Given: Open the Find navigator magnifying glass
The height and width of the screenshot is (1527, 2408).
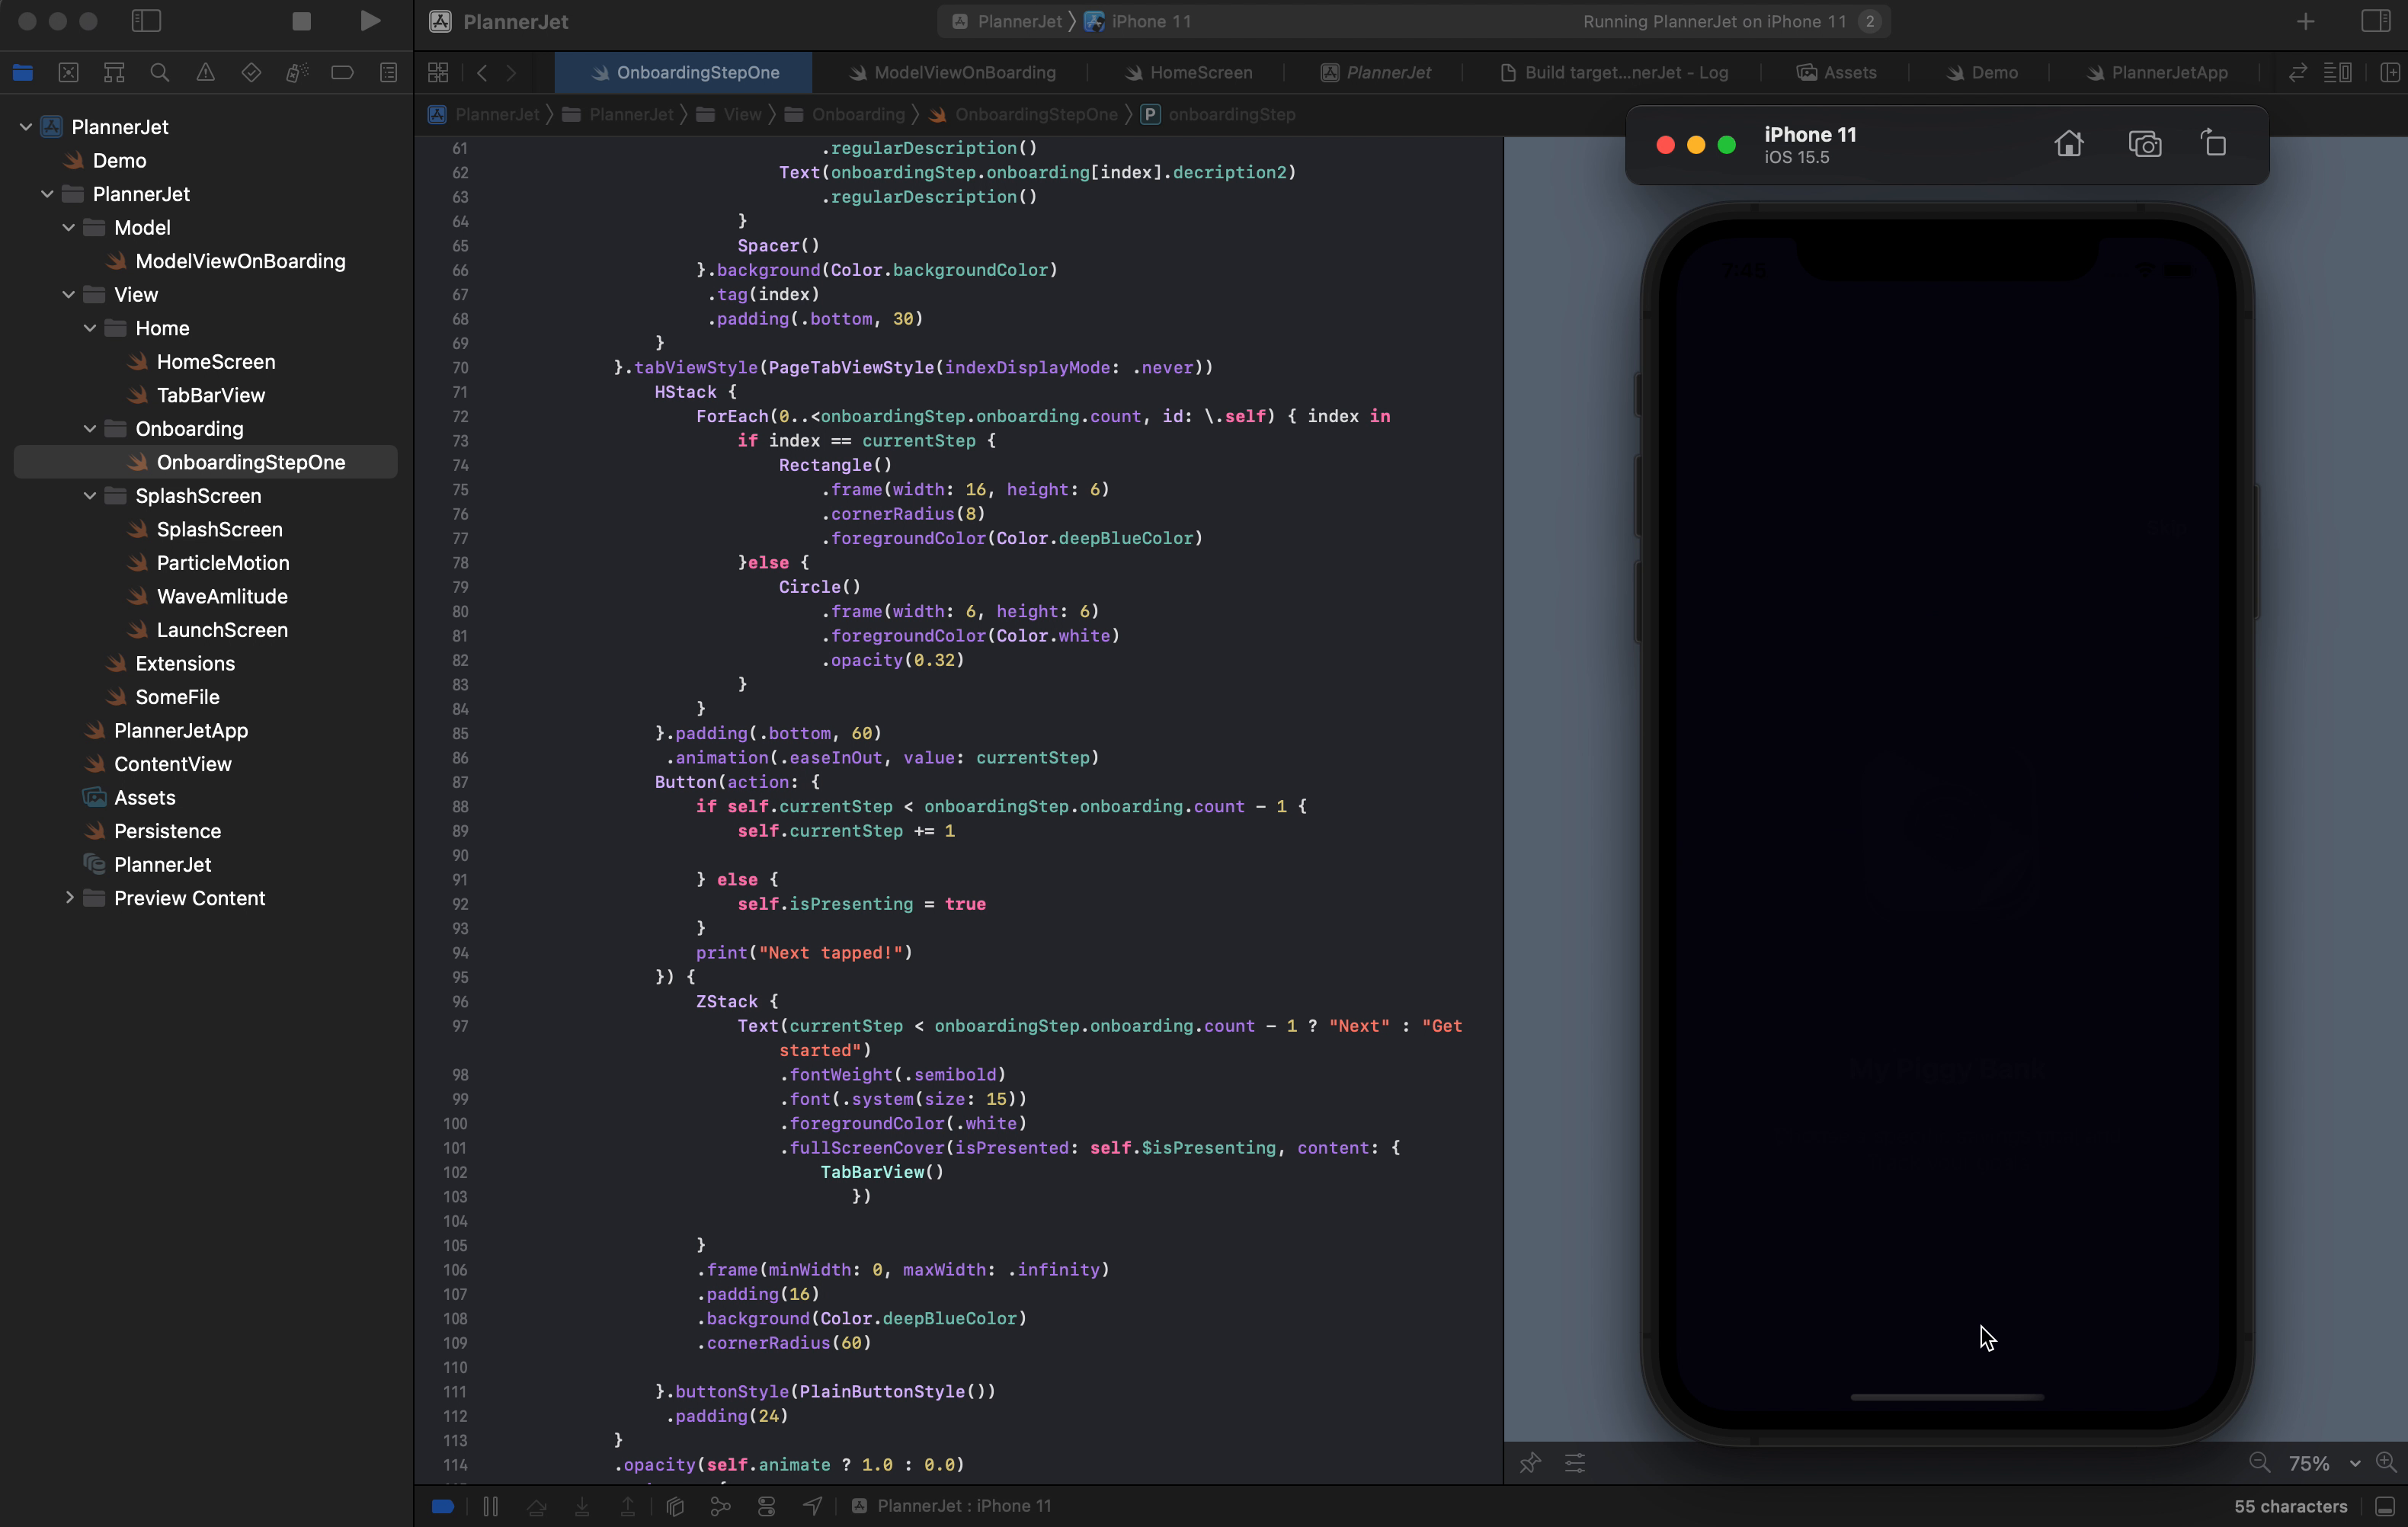Looking at the screenshot, I should (x=158, y=71).
